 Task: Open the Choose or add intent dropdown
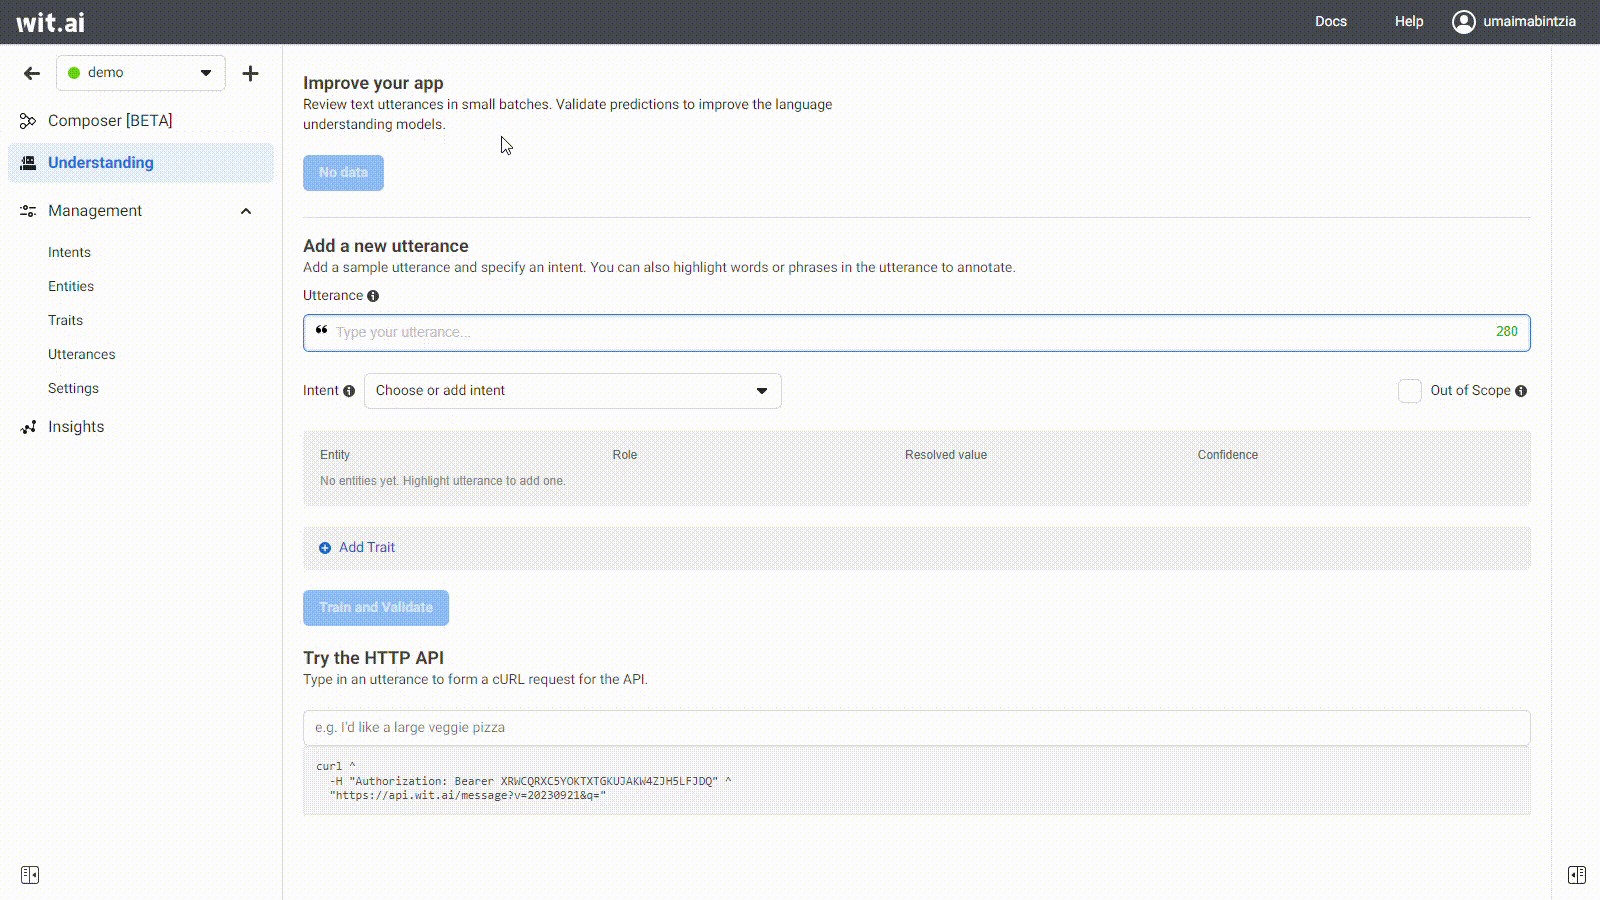pos(572,391)
